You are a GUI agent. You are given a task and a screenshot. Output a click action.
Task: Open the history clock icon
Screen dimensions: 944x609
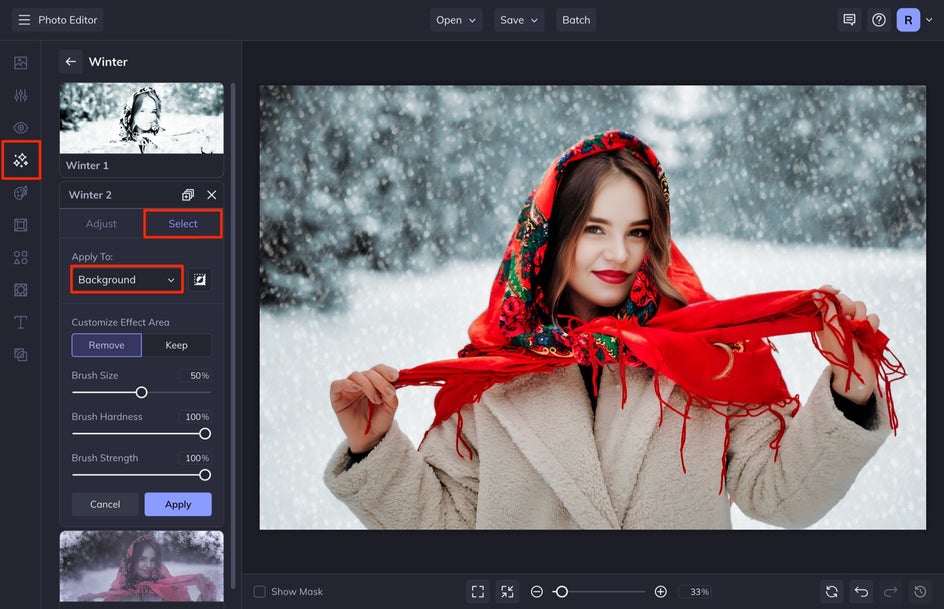920,592
